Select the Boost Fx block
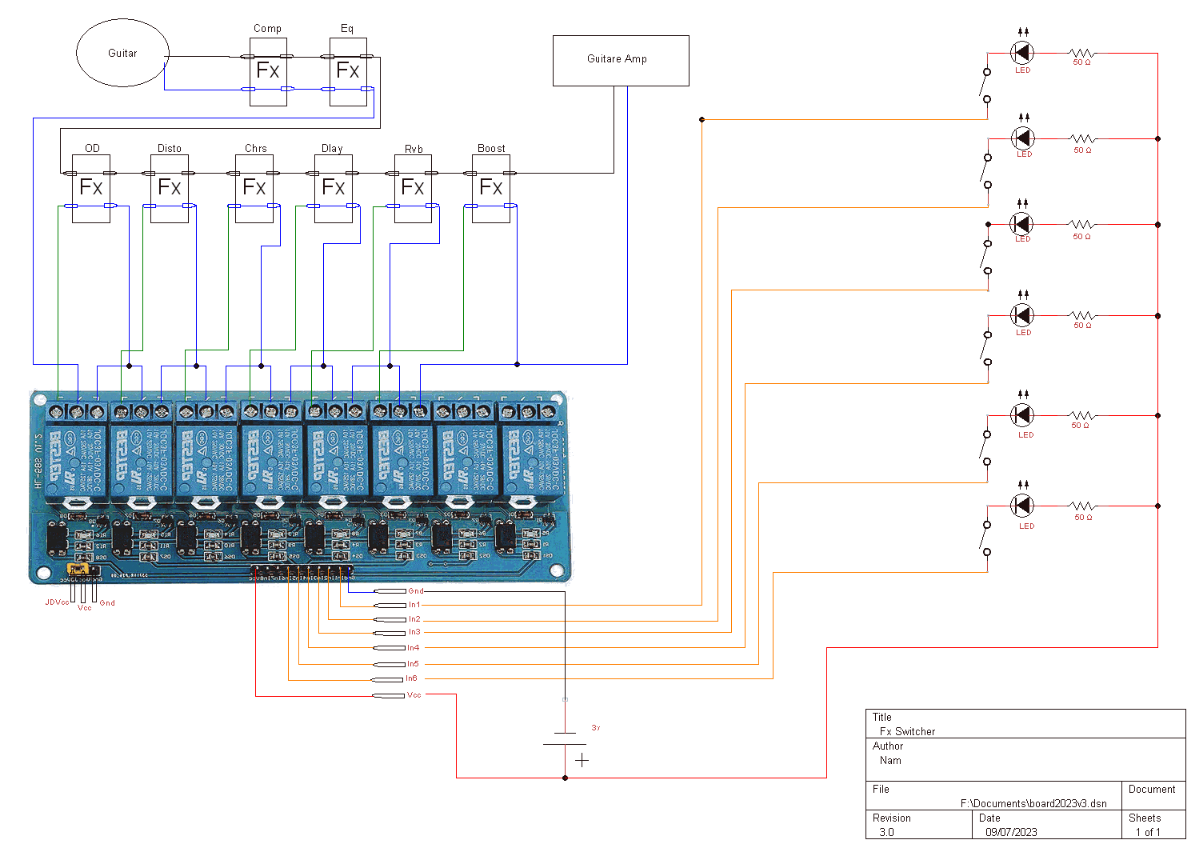The height and width of the screenshot is (848, 1195). (491, 189)
